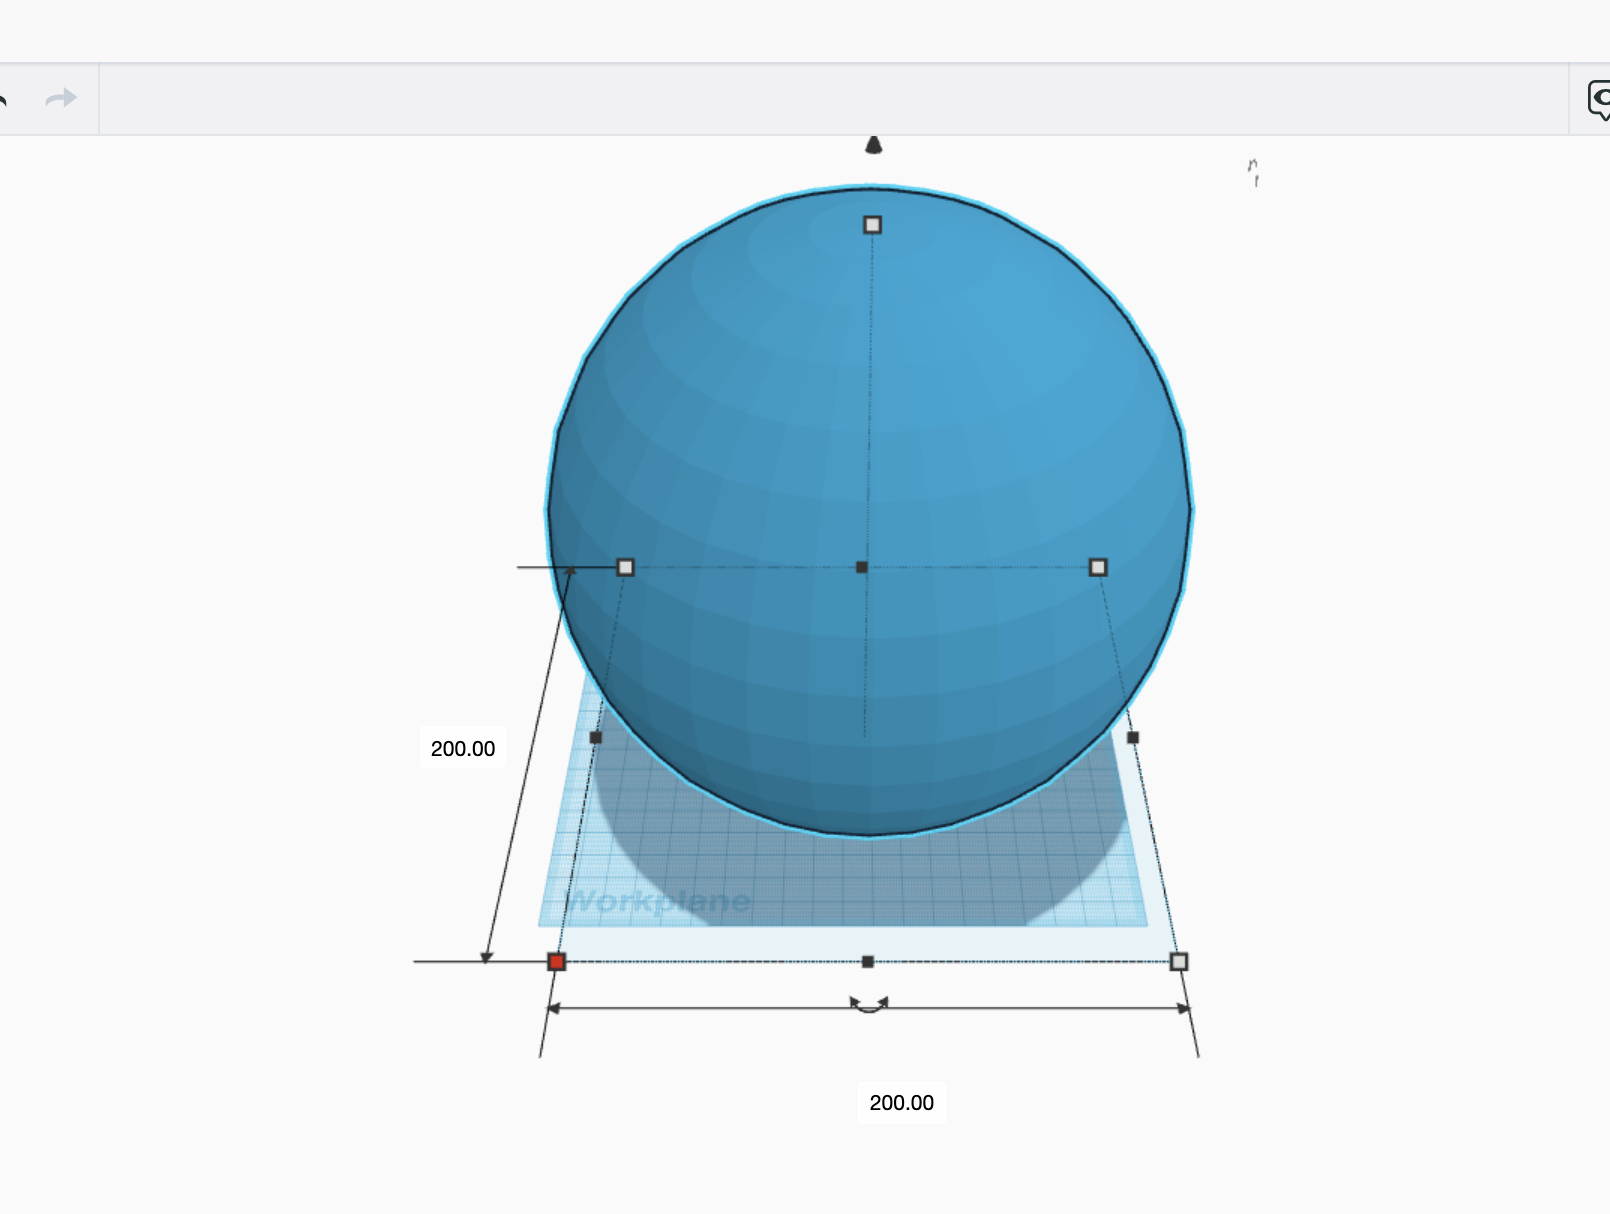This screenshot has width=1610, height=1214.
Task: Click the right midpoint scale handle of the sphere
Action: pyautogui.click(x=1100, y=567)
